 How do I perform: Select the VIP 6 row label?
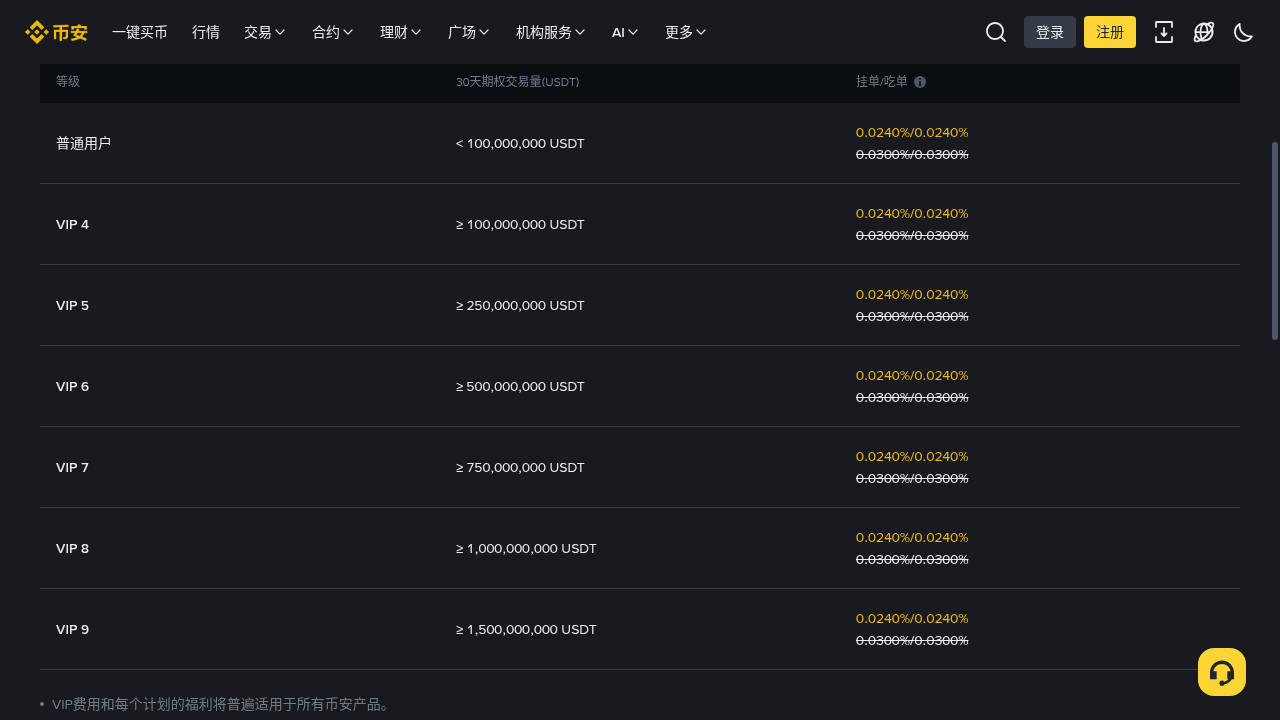pyautogui.click(x=73, y=387)
